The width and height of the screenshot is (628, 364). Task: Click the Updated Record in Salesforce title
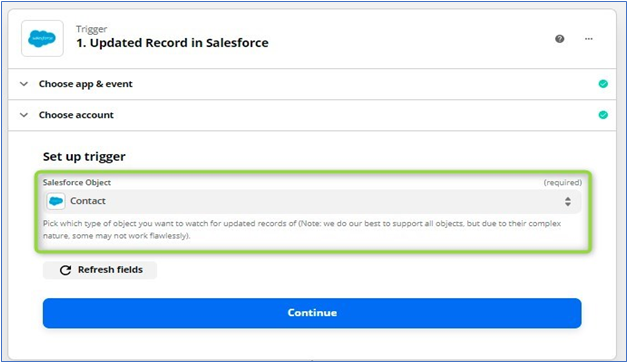pos(173,43)
